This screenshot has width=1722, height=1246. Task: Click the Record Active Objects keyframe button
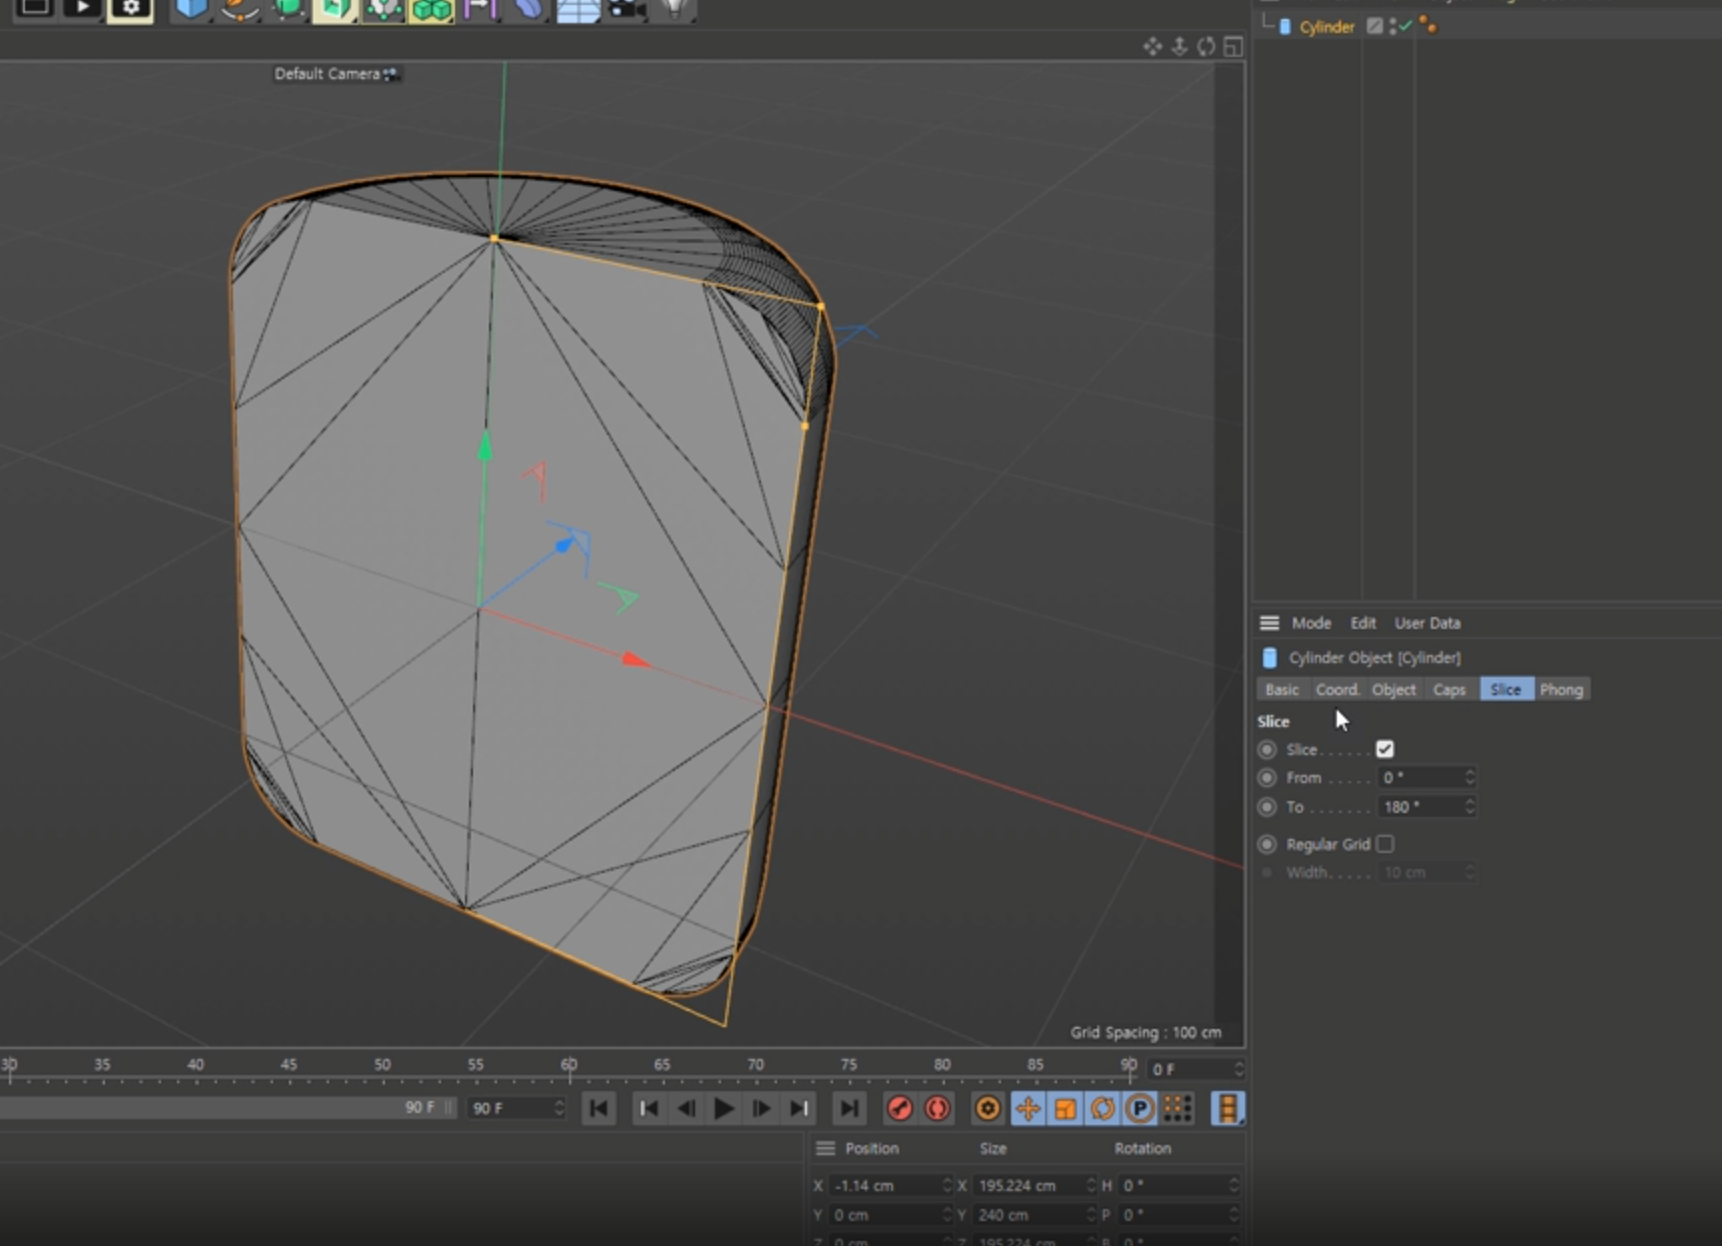[x=899, y=1108]
